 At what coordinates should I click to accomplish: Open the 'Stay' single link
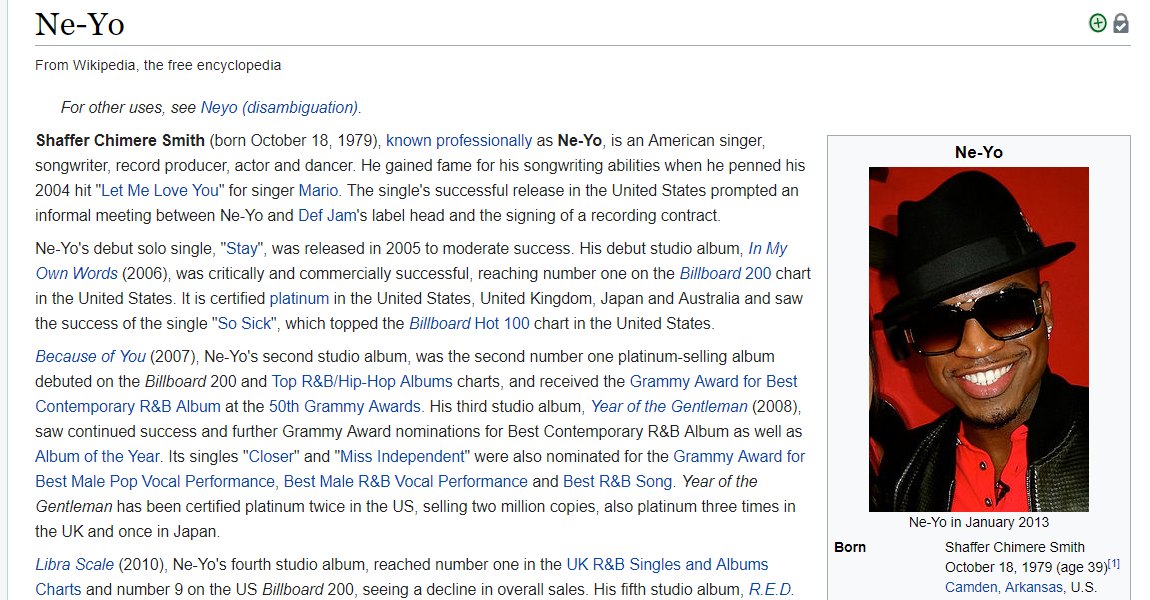click(x=242, y=248)
